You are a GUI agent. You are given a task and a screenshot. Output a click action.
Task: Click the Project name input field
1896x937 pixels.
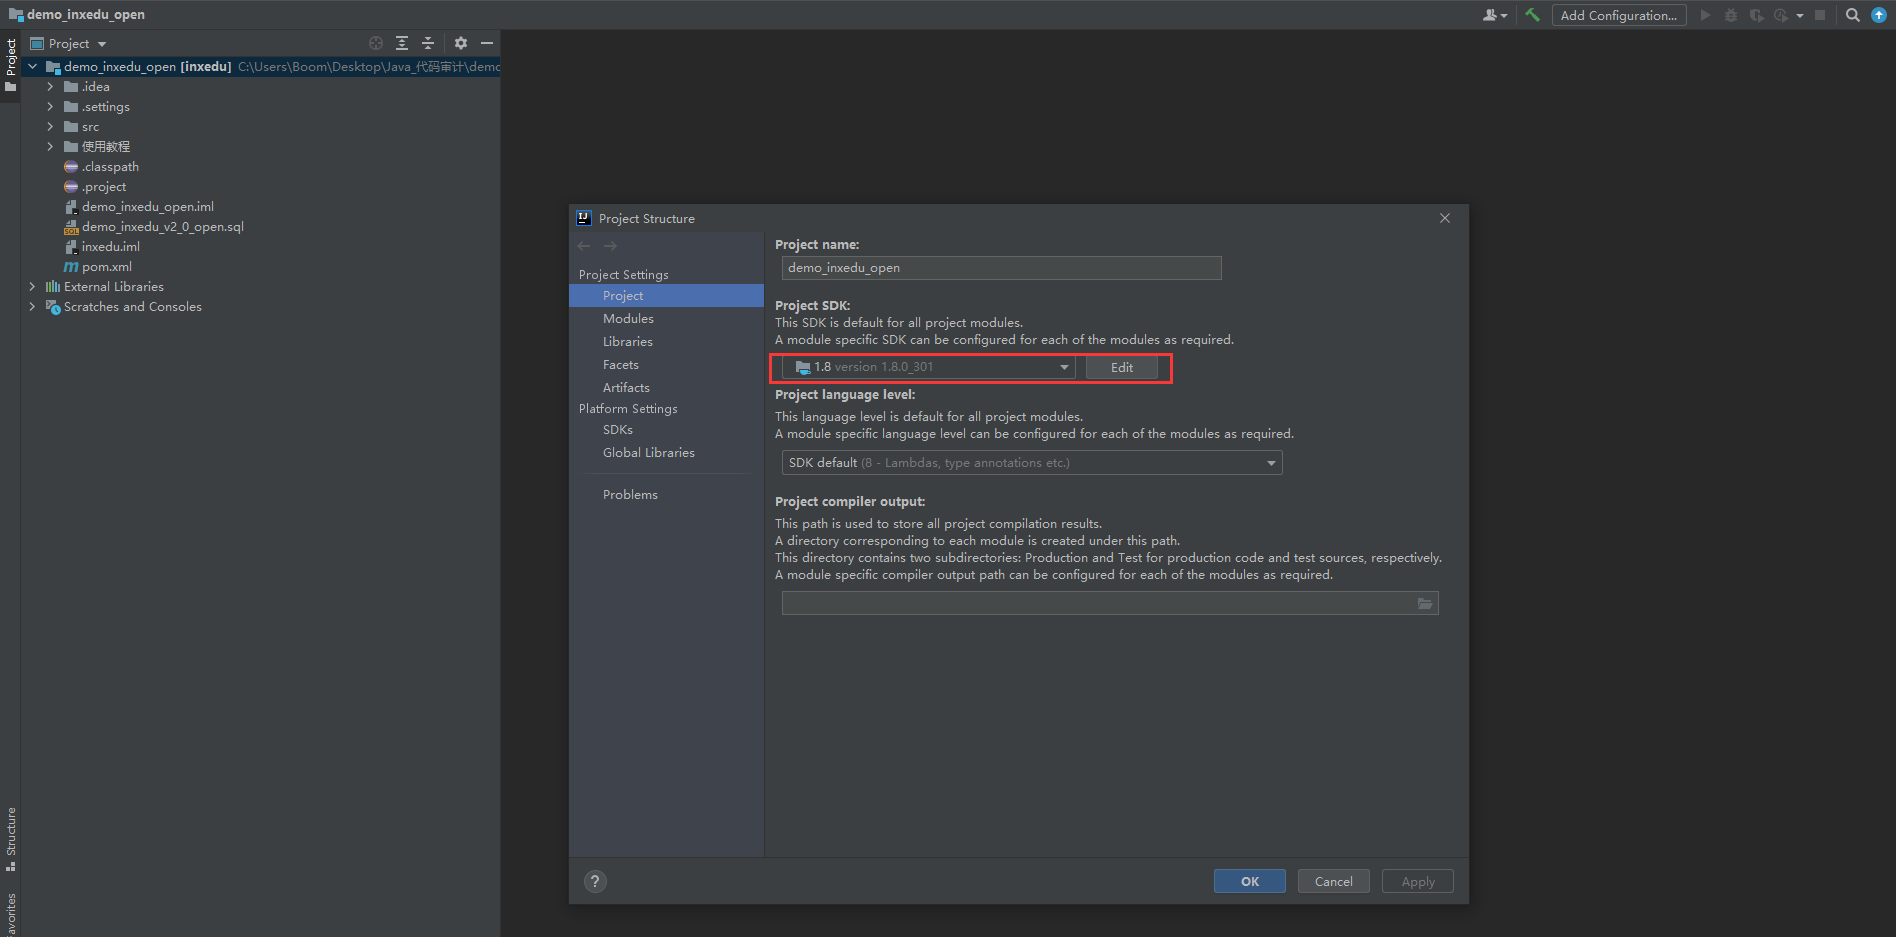click(x=1001, y=268)
